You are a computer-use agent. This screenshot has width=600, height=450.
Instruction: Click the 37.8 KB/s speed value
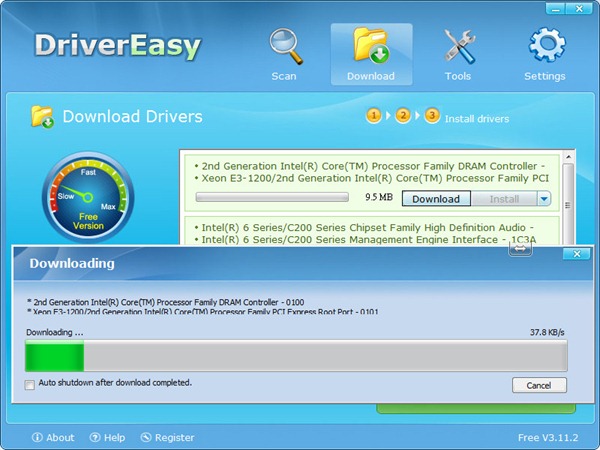[x=547, y=332]
